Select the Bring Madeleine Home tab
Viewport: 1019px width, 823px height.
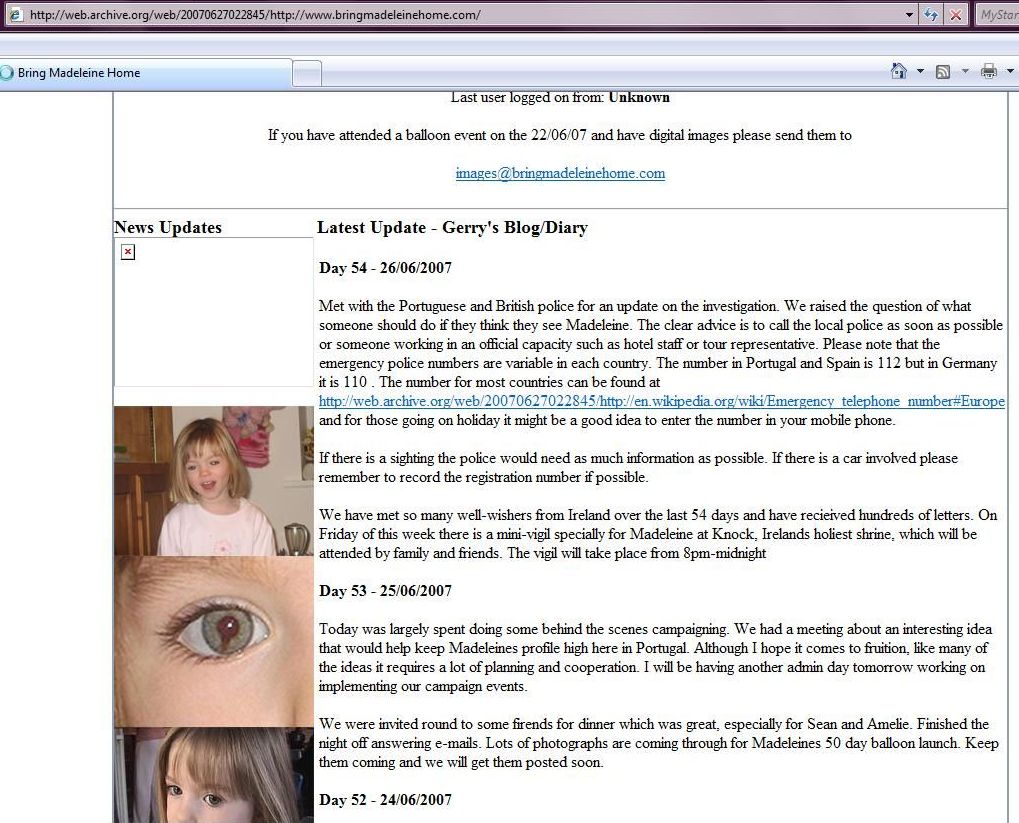[145, 73]
